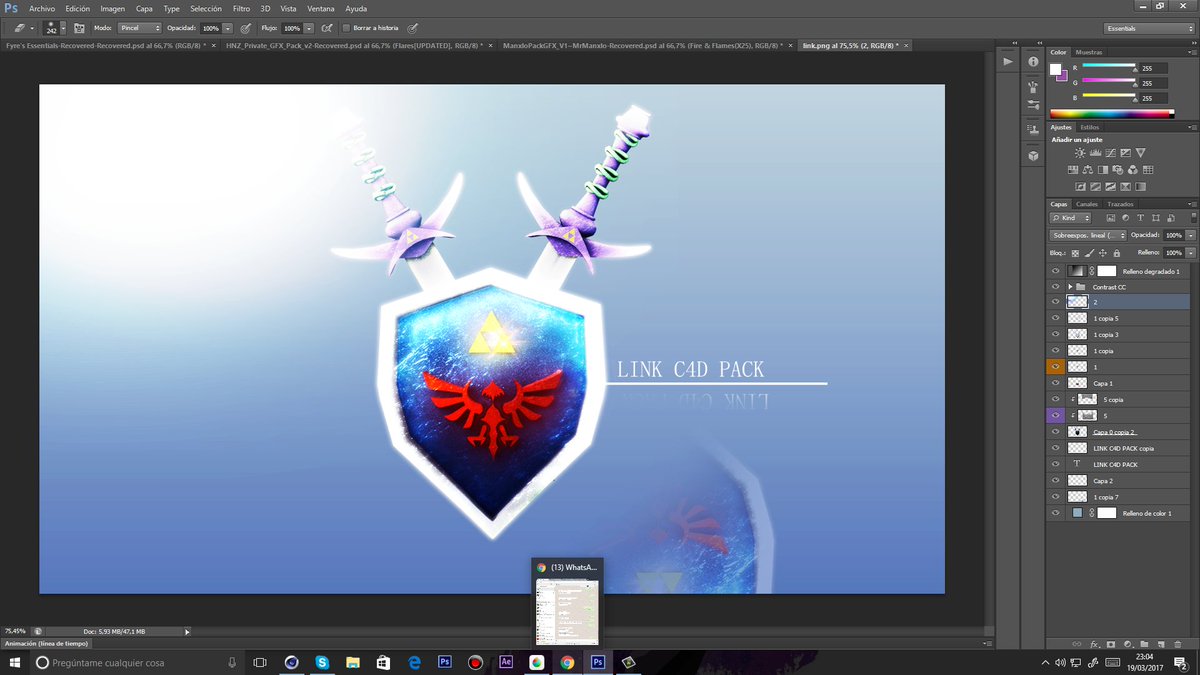Screen dimensions: 1200x675
Task: Add a Threshold adjustment
Action: click(x=1110, y=186)
